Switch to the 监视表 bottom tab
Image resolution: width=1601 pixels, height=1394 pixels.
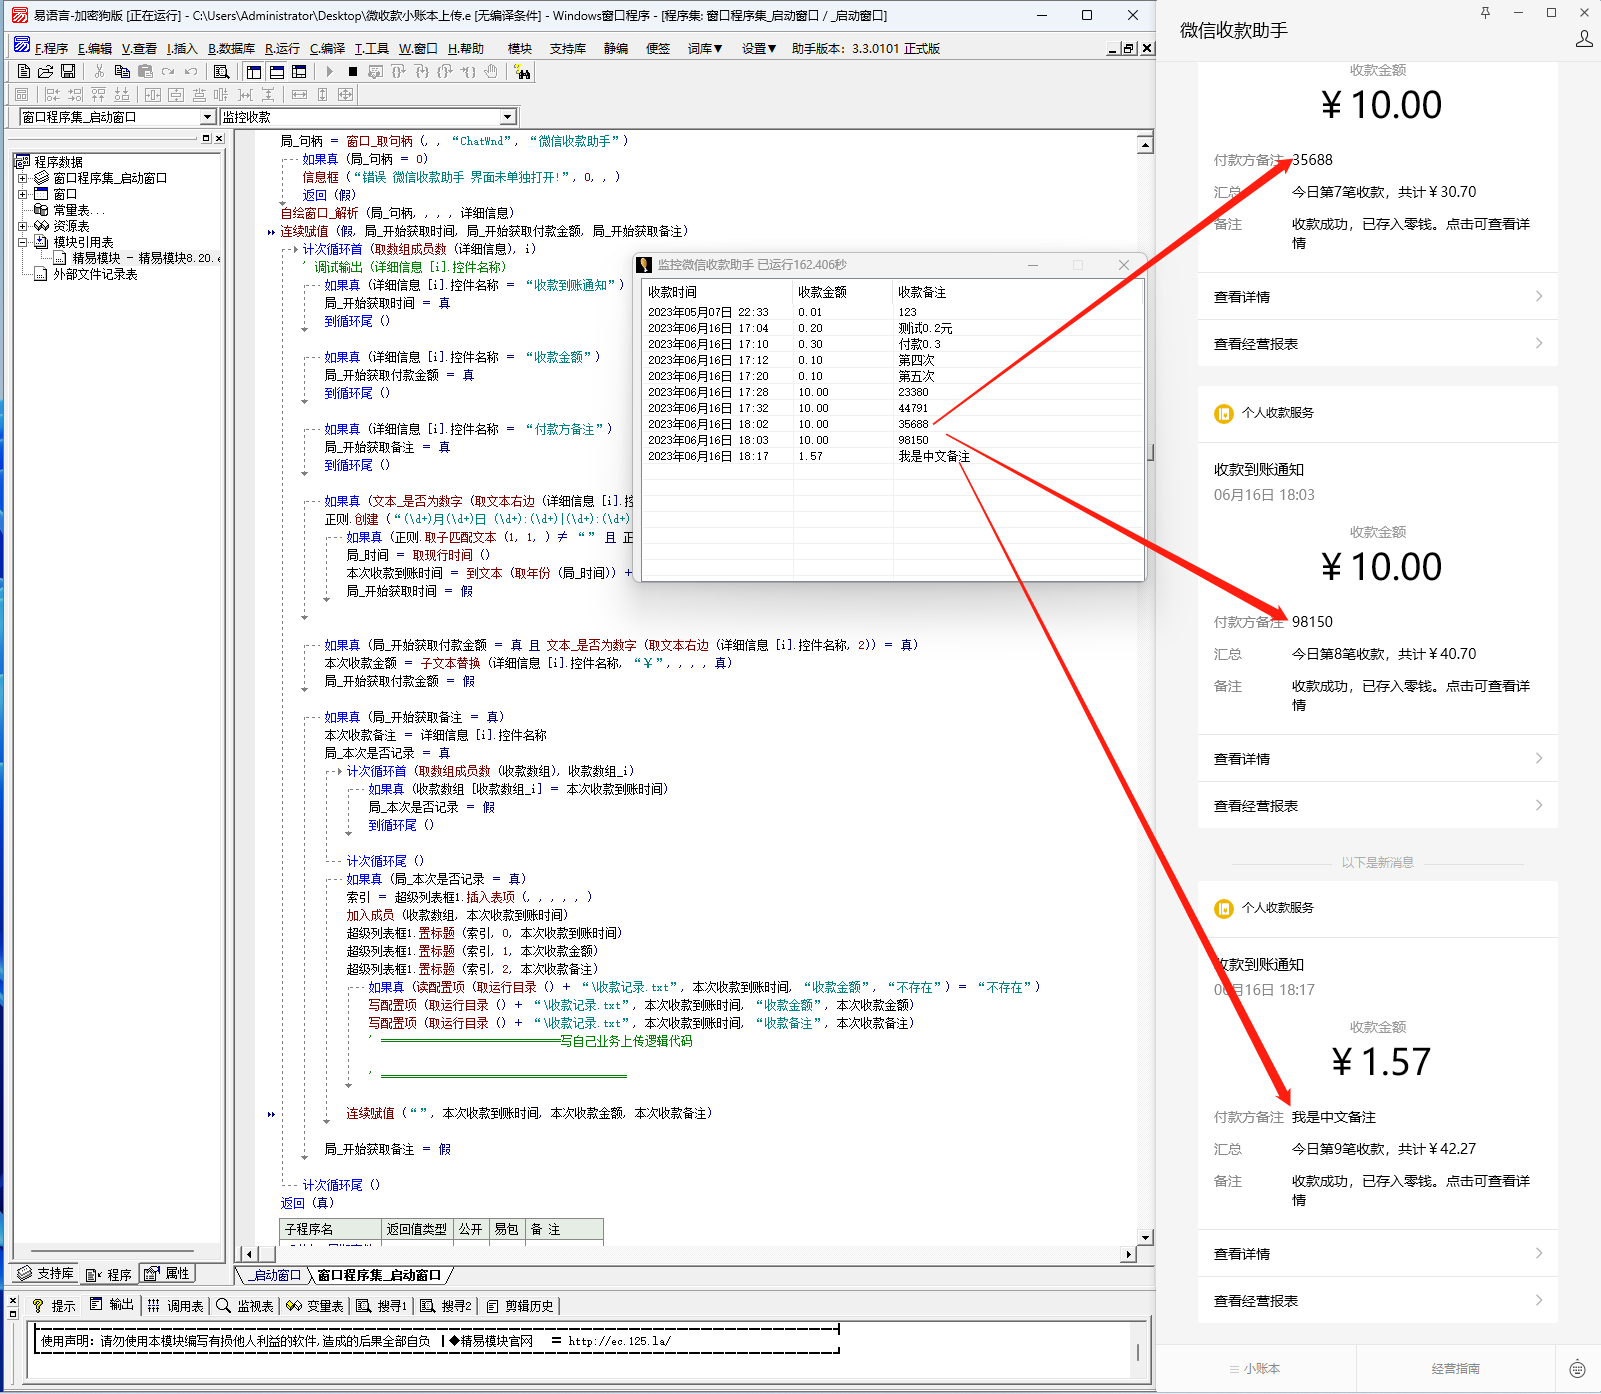pyautogui.click(x=245, y=1305)
